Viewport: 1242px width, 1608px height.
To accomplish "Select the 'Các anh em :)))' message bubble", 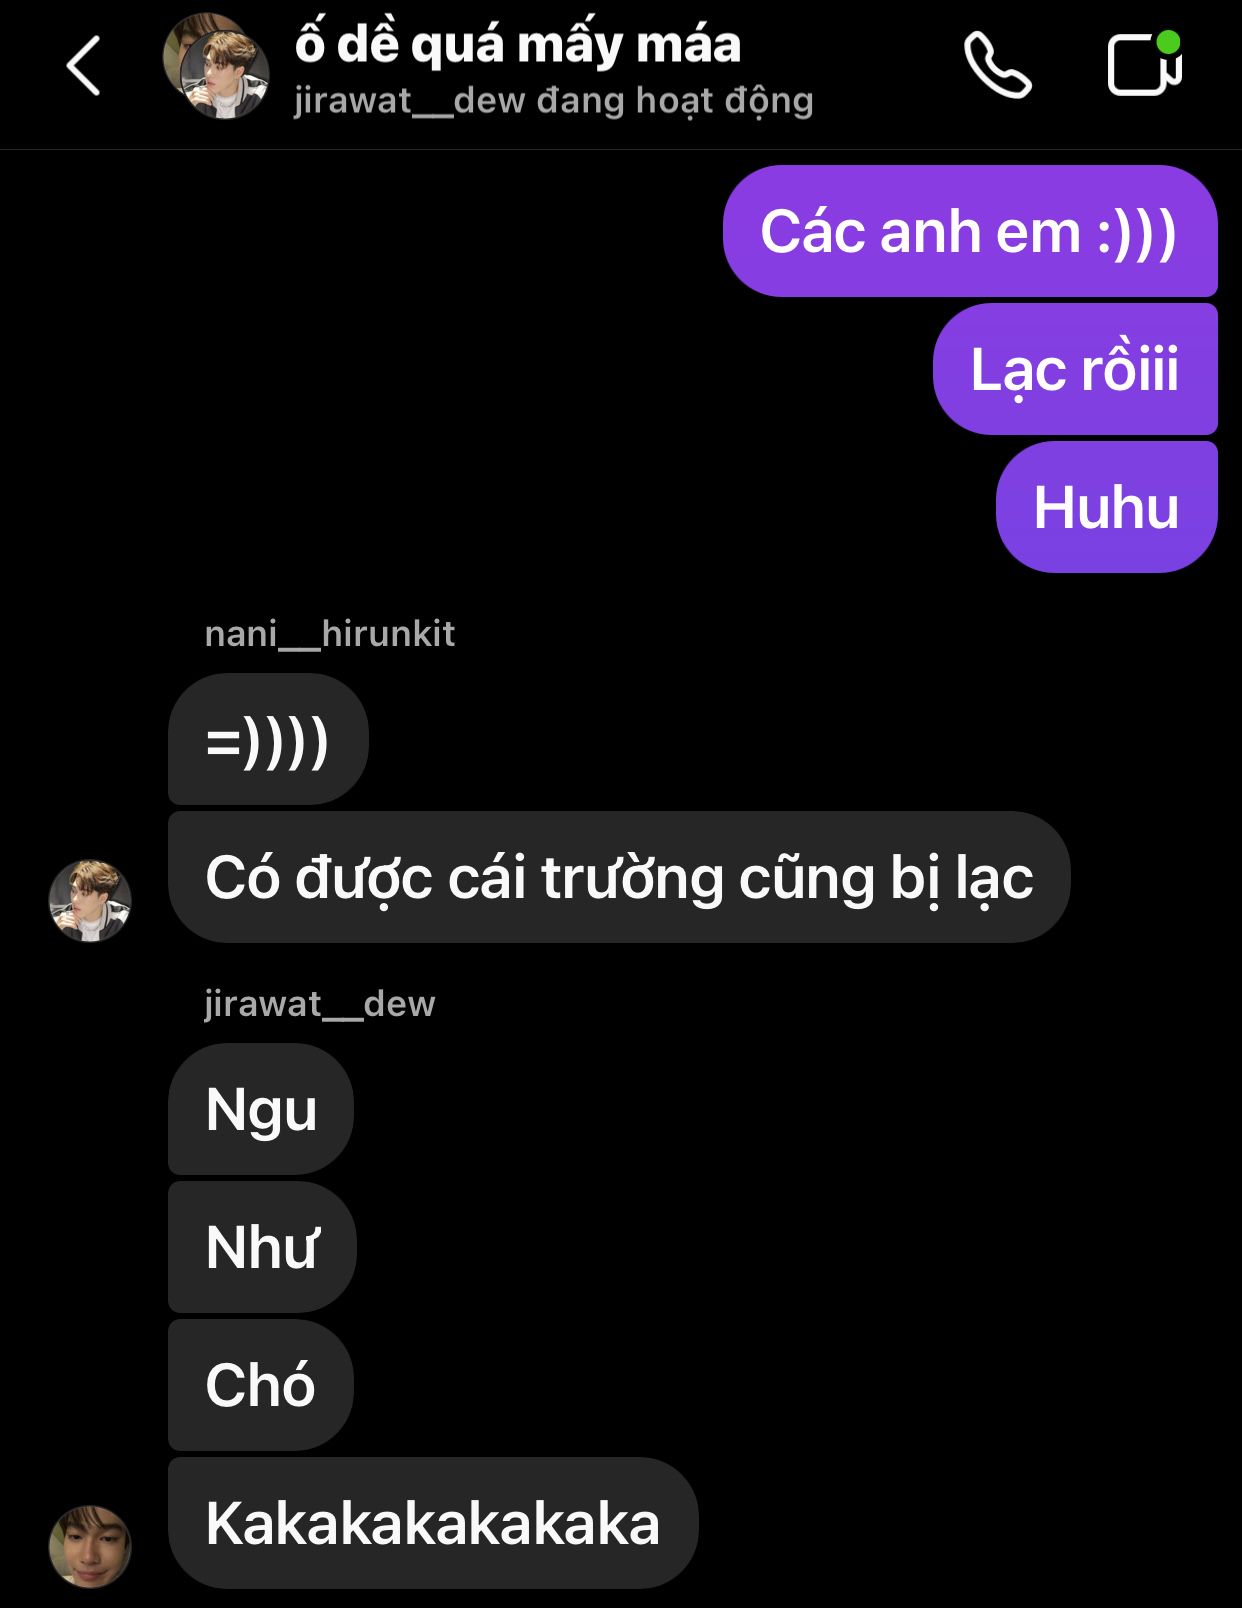I will coord(970,231).
